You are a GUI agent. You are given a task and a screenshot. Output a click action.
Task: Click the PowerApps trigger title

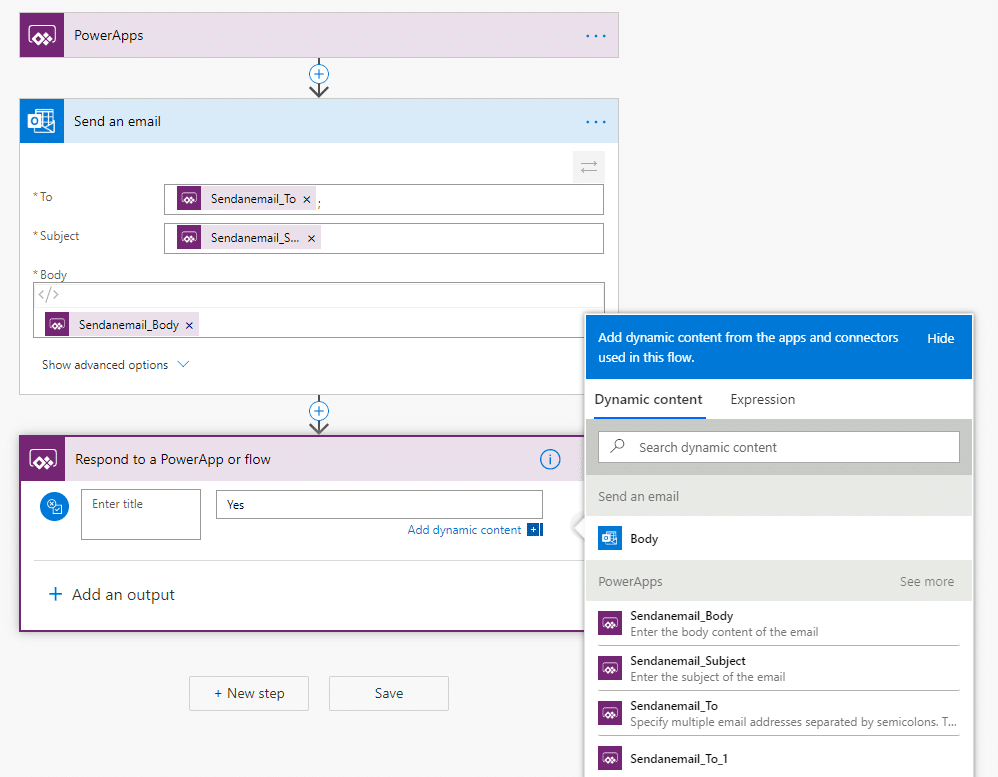pos(108,36)
